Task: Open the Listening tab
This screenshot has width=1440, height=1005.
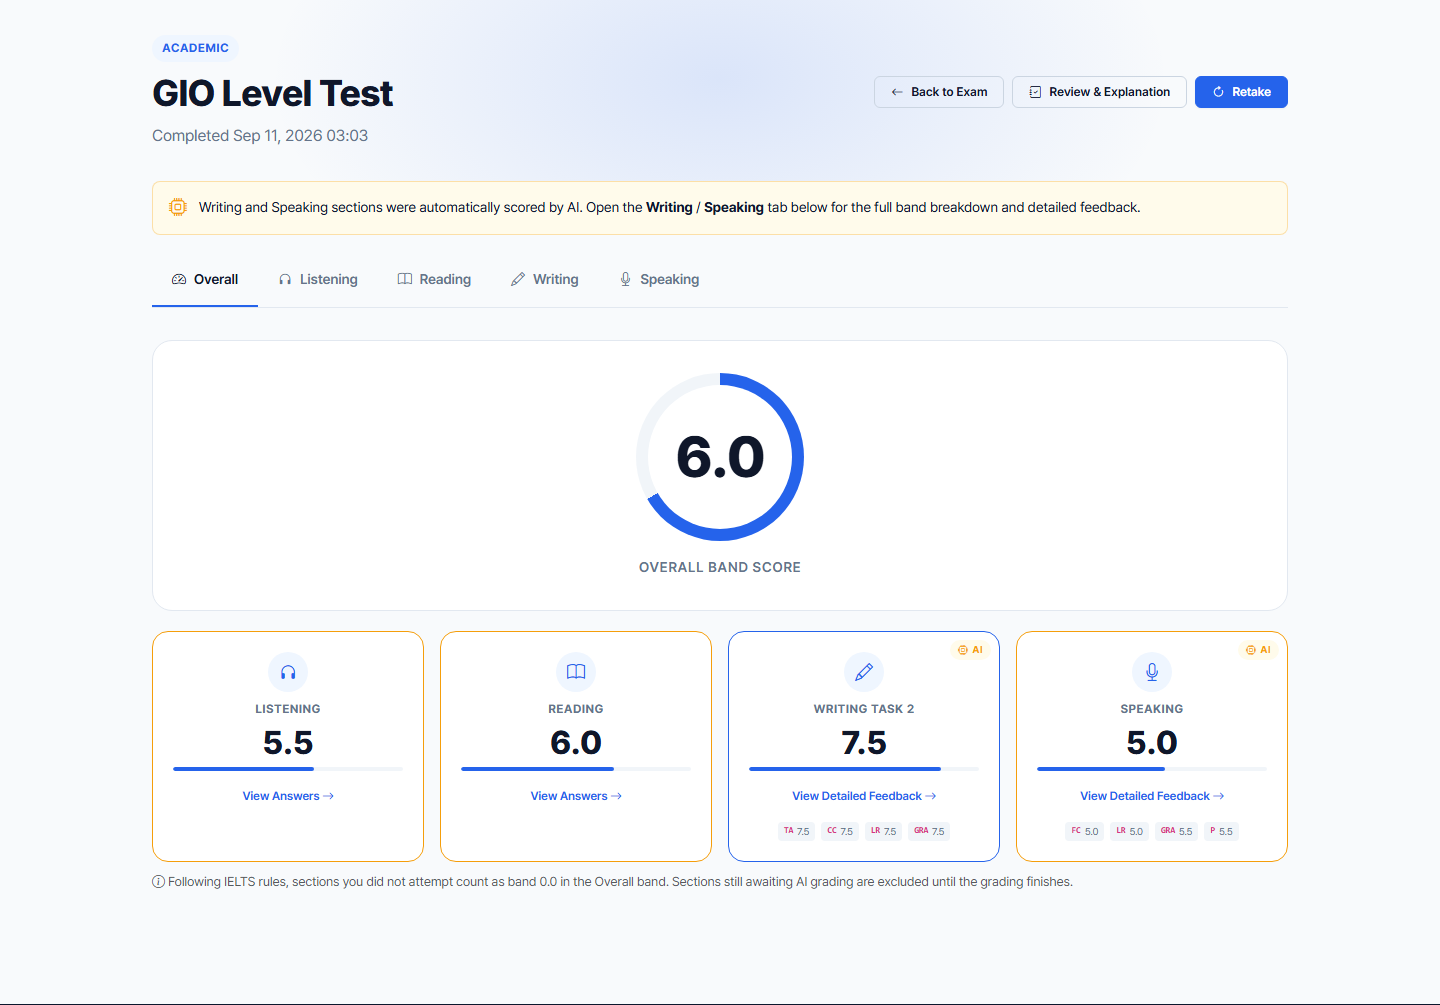Action: coord(318,280)
